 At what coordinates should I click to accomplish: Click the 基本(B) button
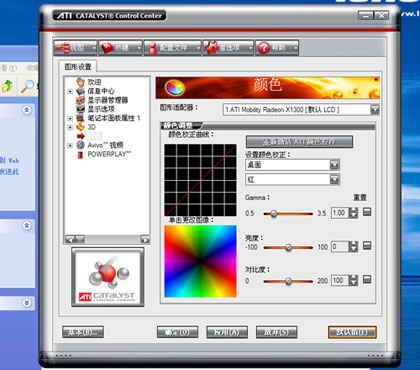[83, 332]
